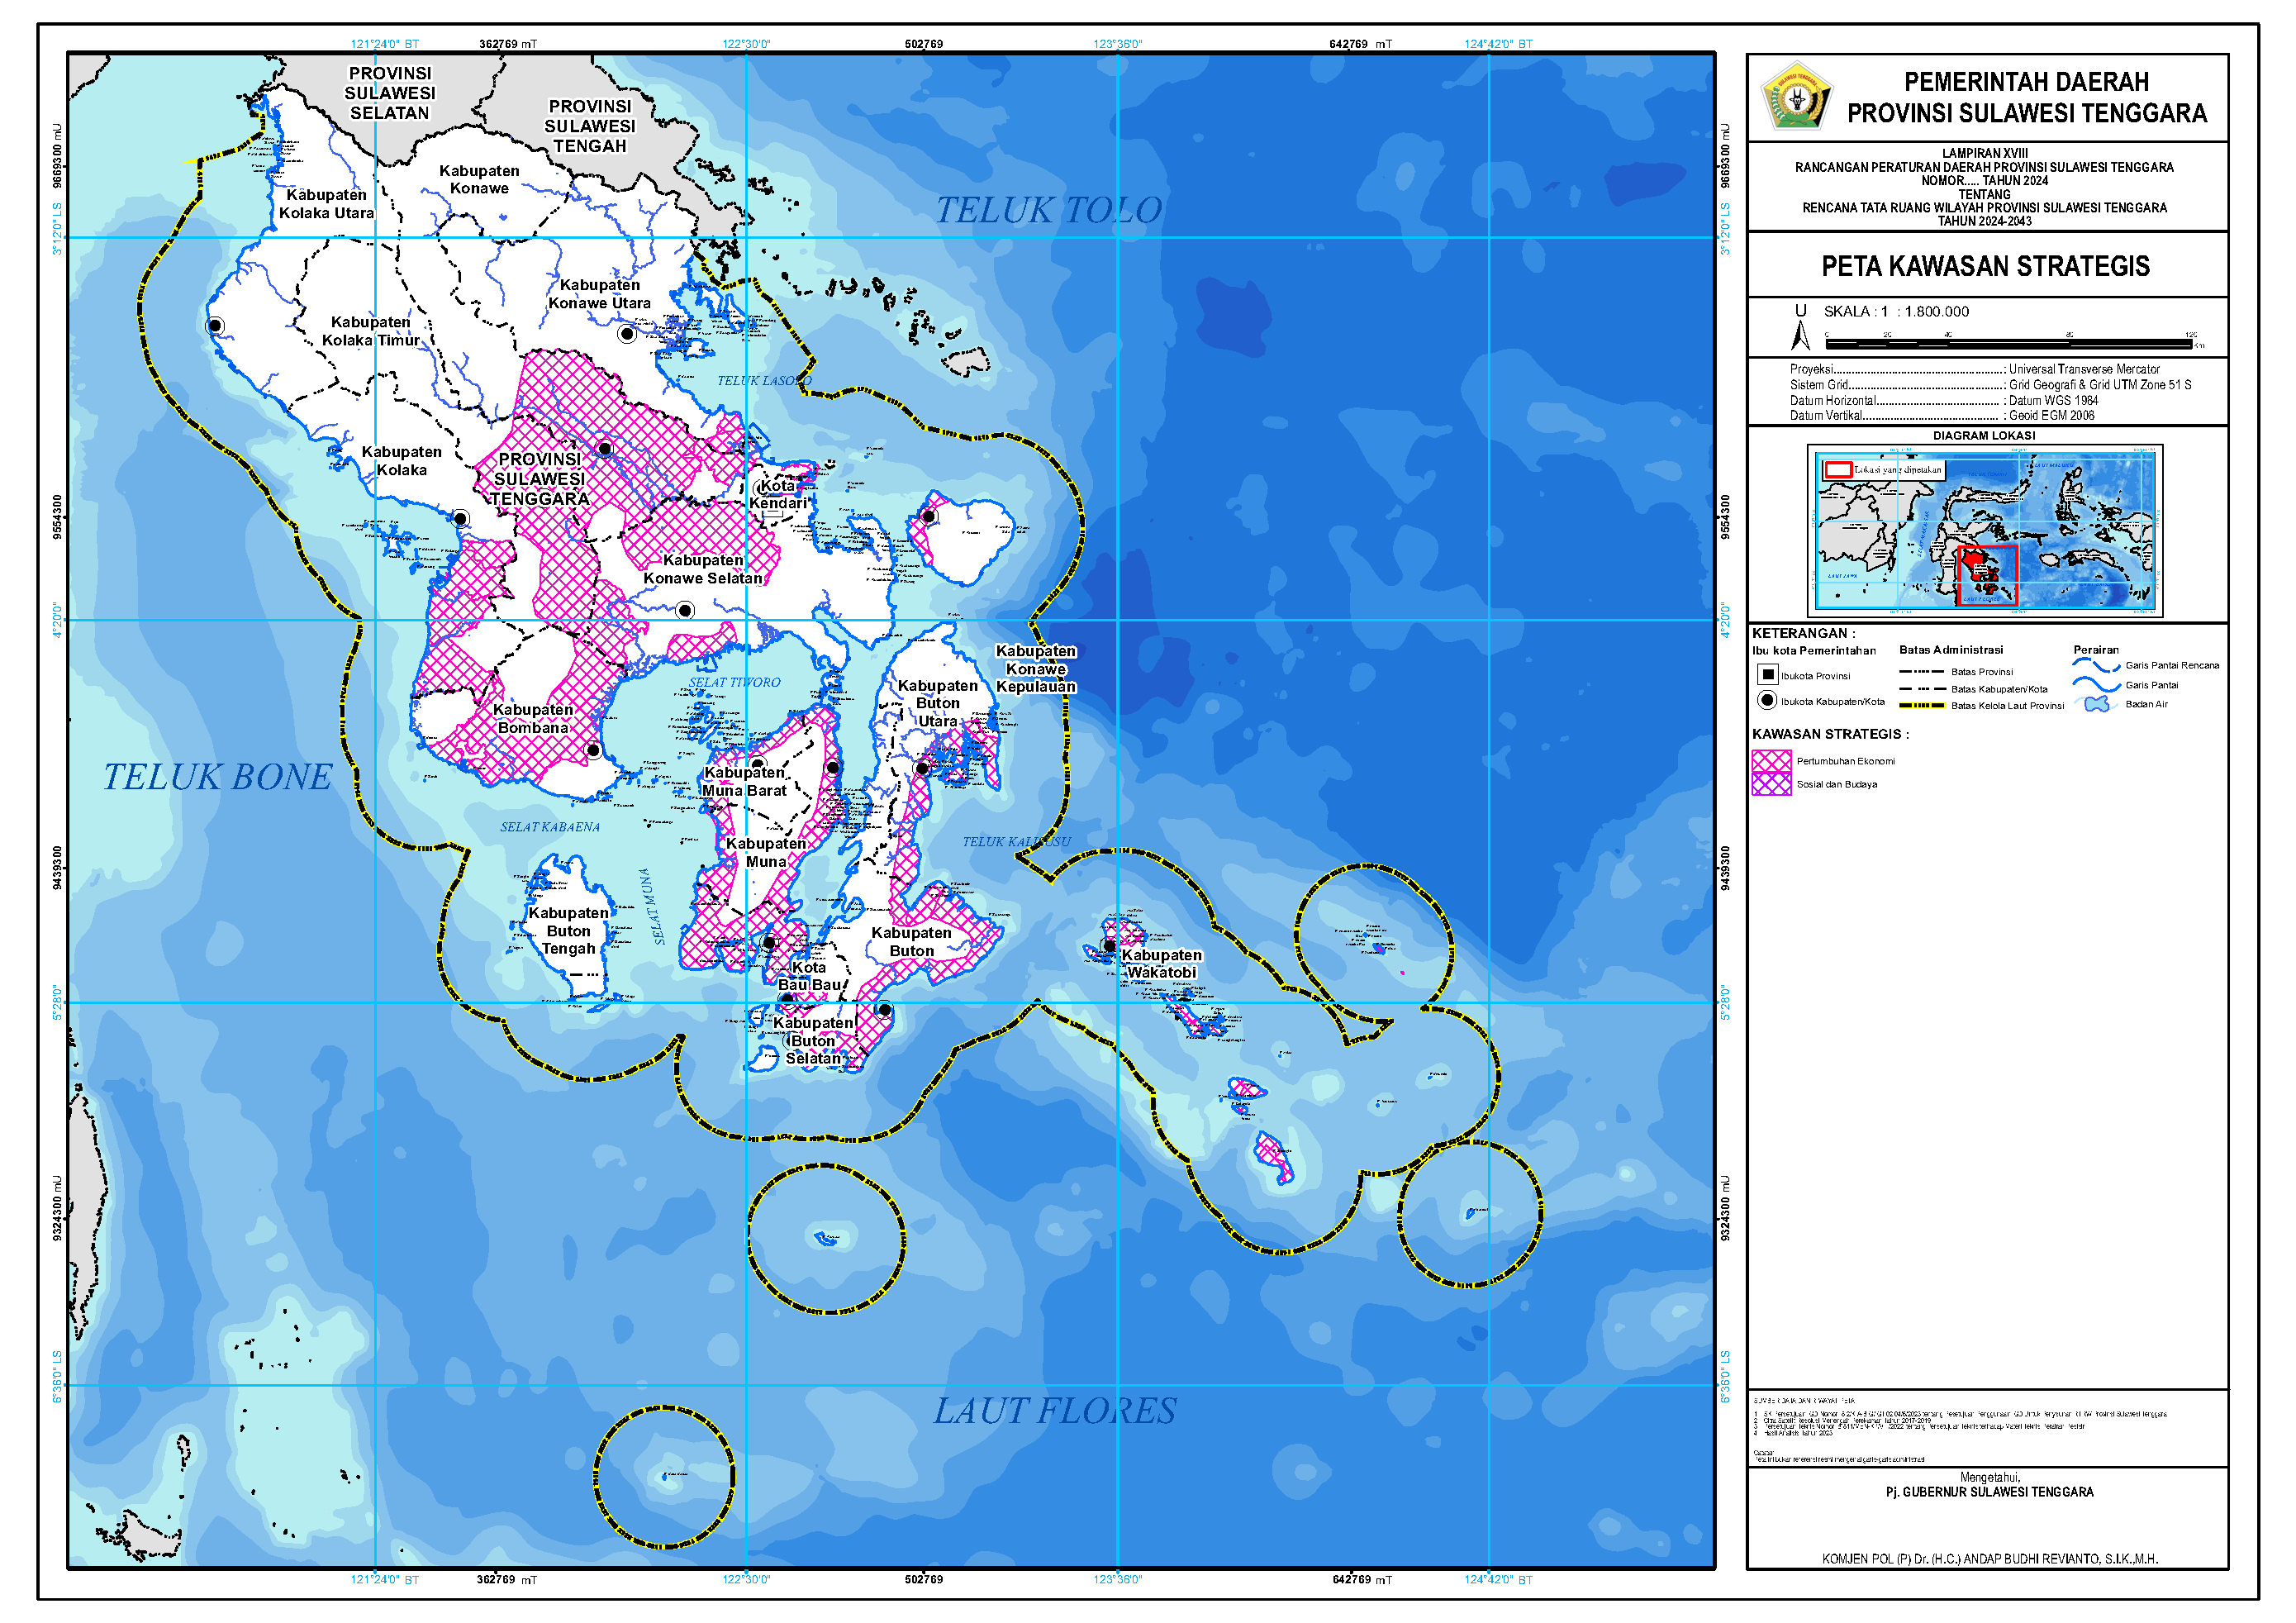Click the Kota Kendari map label
The image size is (2296, 1623).
[x=778, y=494]
